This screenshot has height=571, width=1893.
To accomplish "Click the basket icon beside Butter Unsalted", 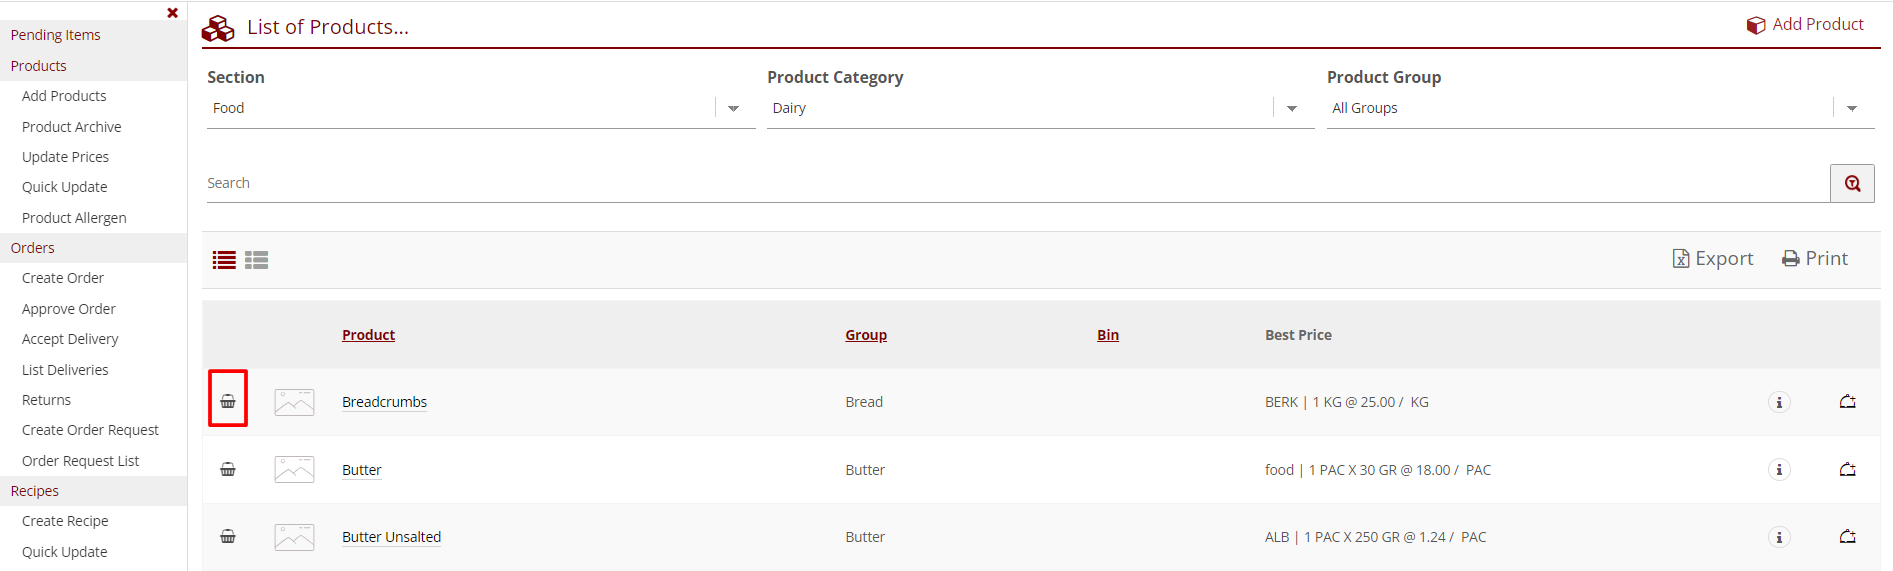I will point(228,536).
